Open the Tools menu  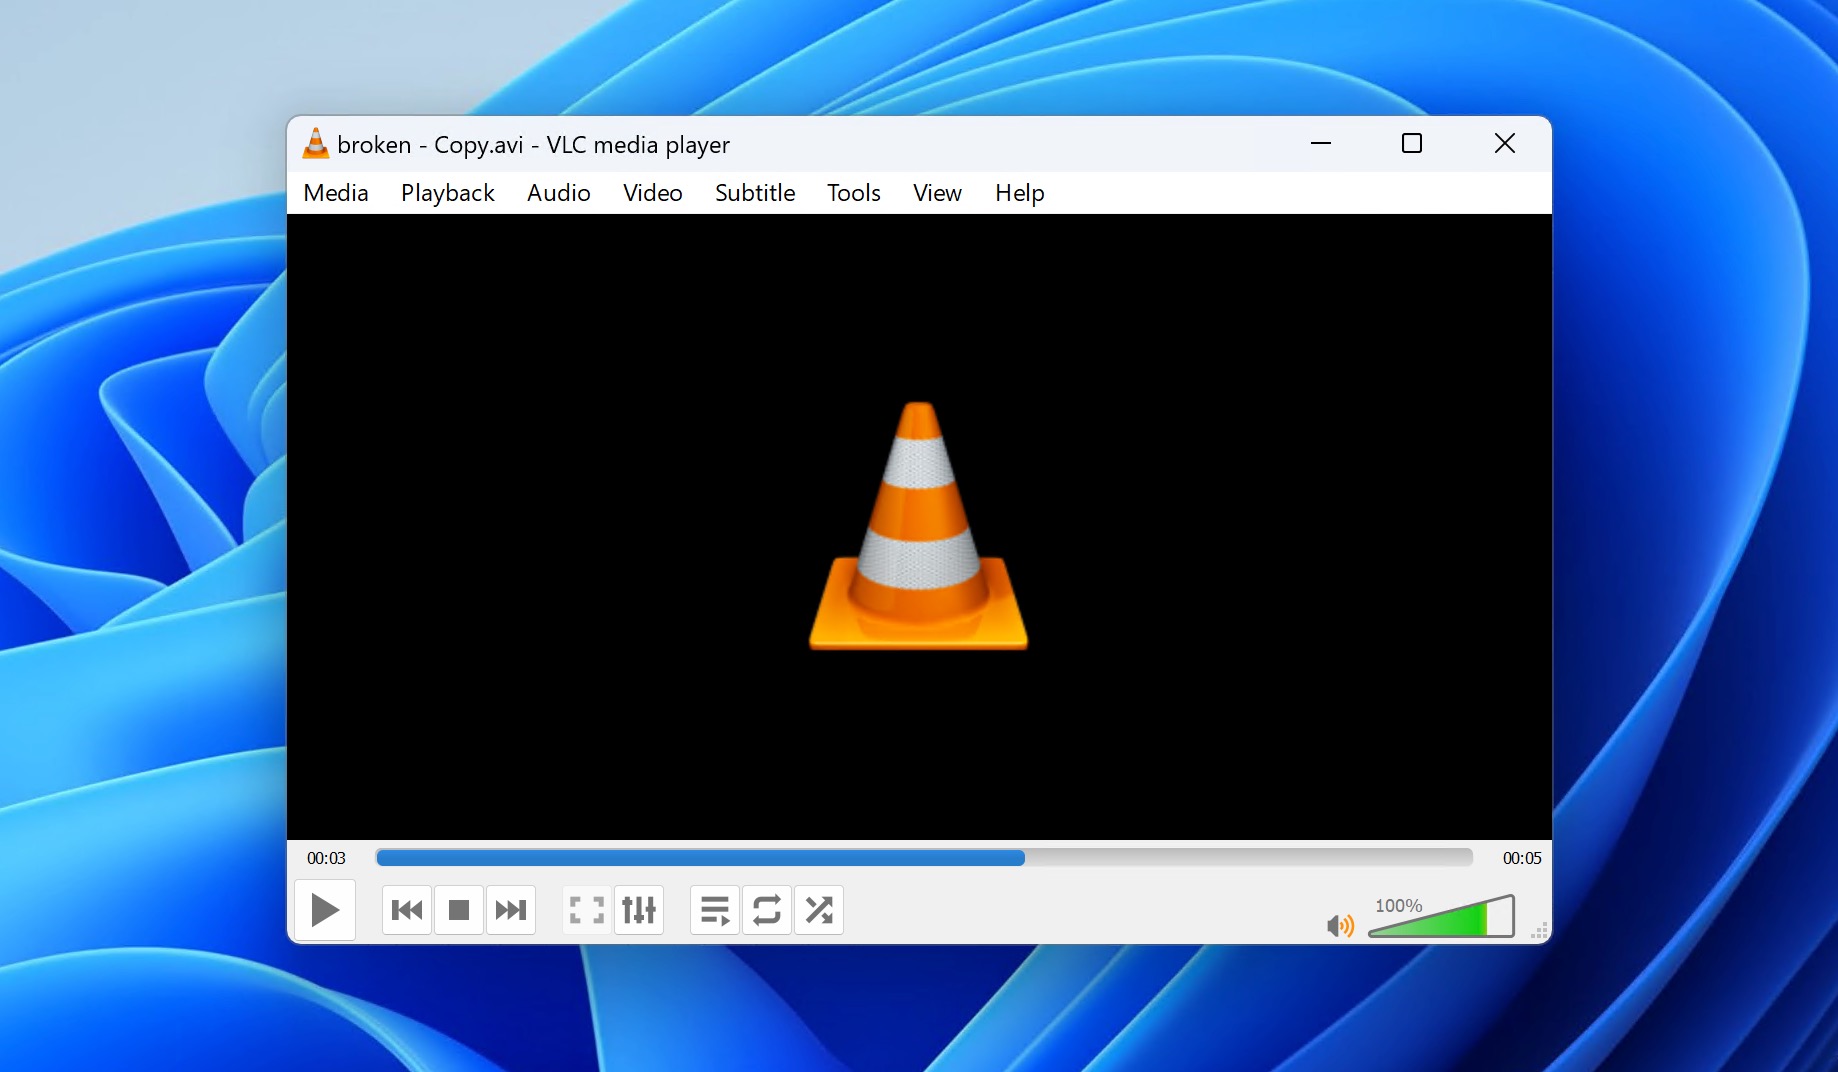pyautogui.click(x=854, y=193)
